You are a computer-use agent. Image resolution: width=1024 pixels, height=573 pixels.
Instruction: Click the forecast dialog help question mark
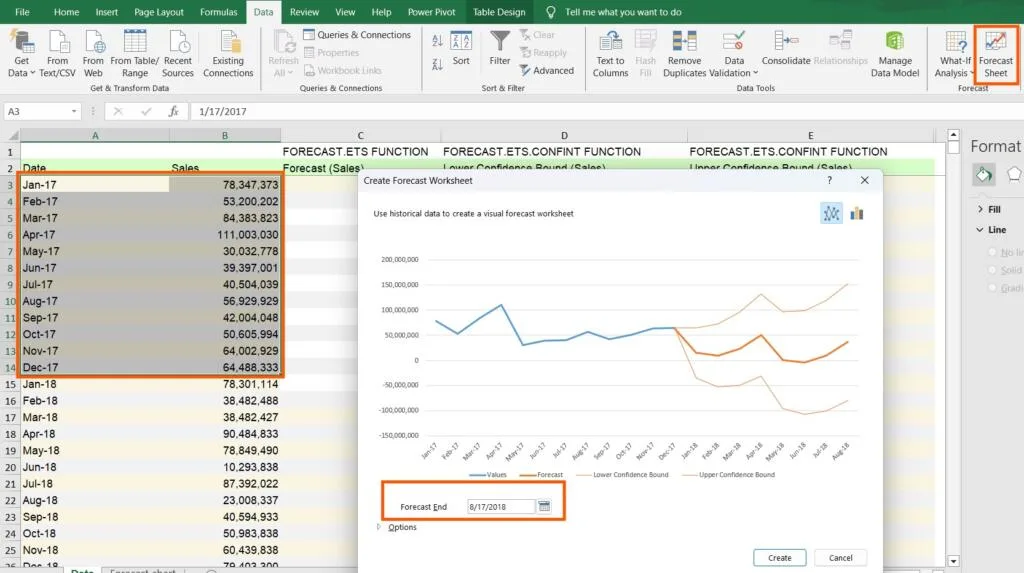pyautogui.click(x=829, y=181)
